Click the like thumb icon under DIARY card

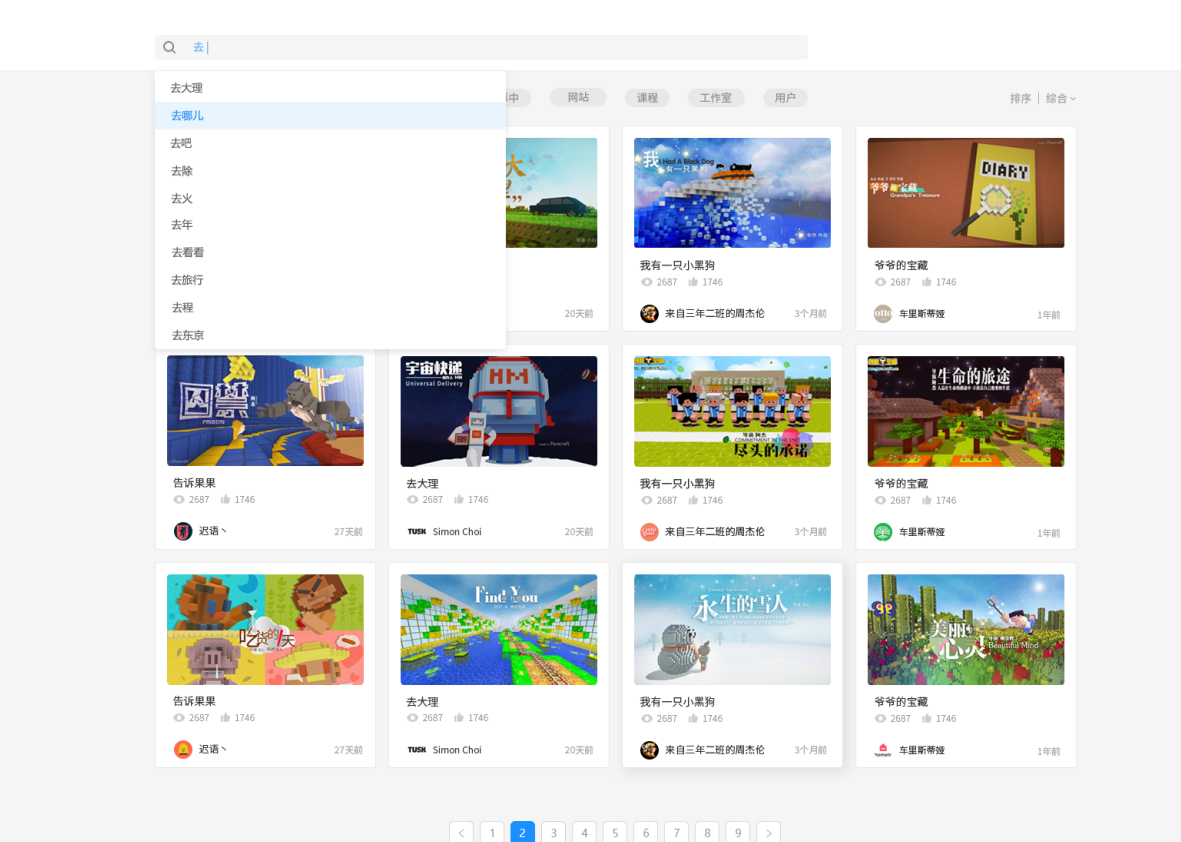pos(926,282)
